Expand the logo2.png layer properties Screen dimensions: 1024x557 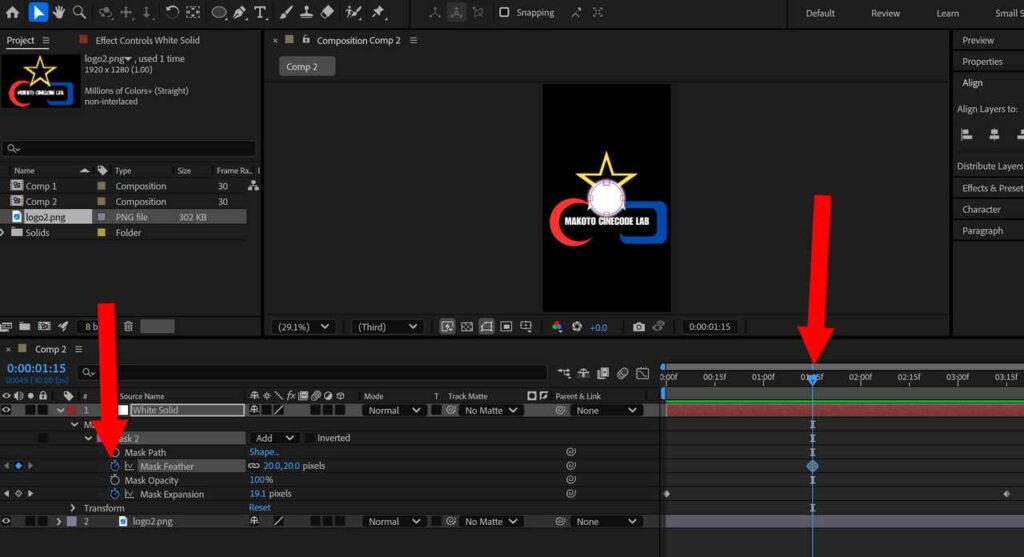pyautogui.click(x=59, y=521)
